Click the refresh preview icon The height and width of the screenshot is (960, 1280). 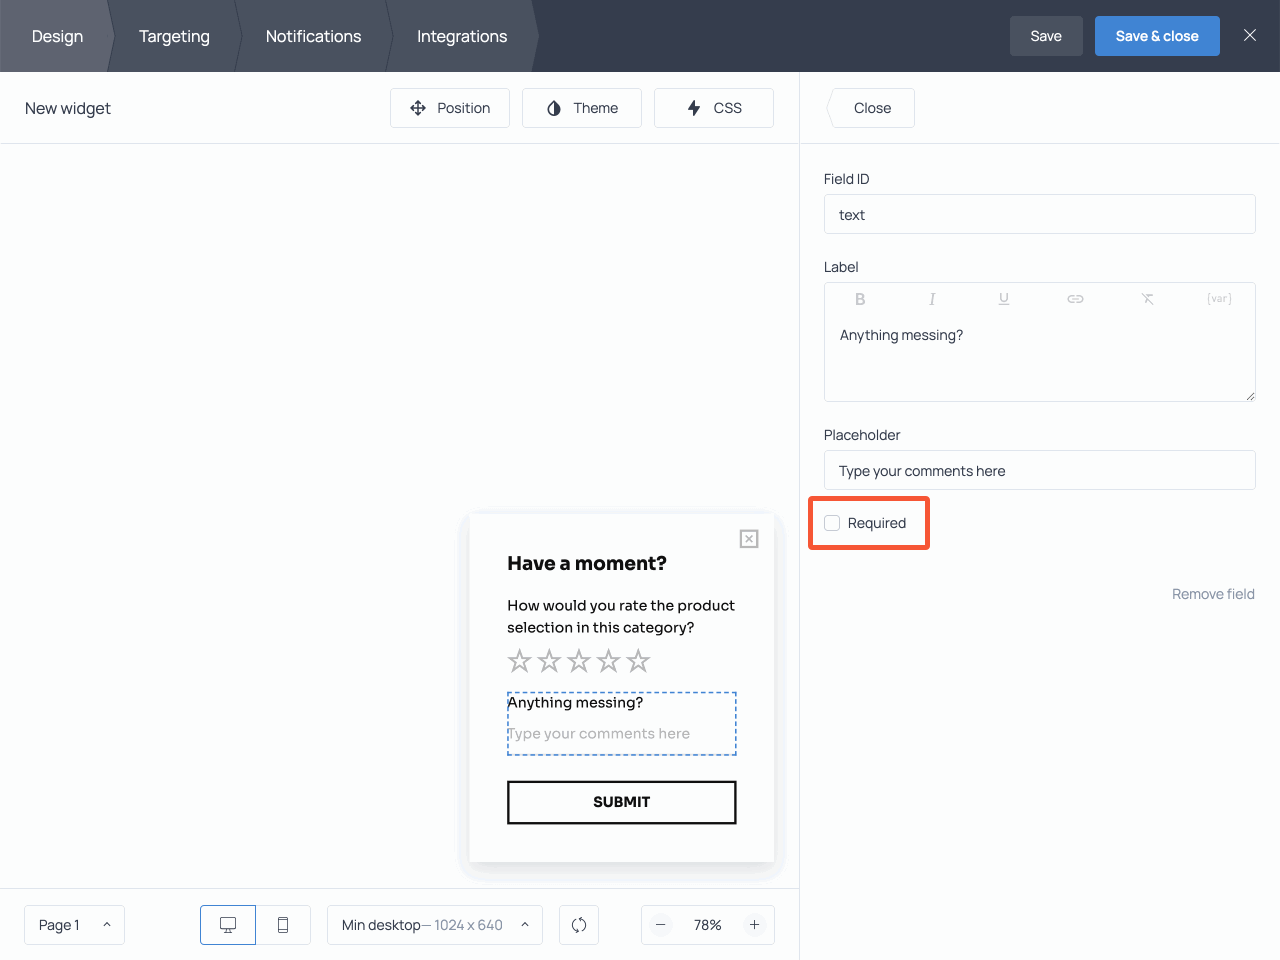579,925
